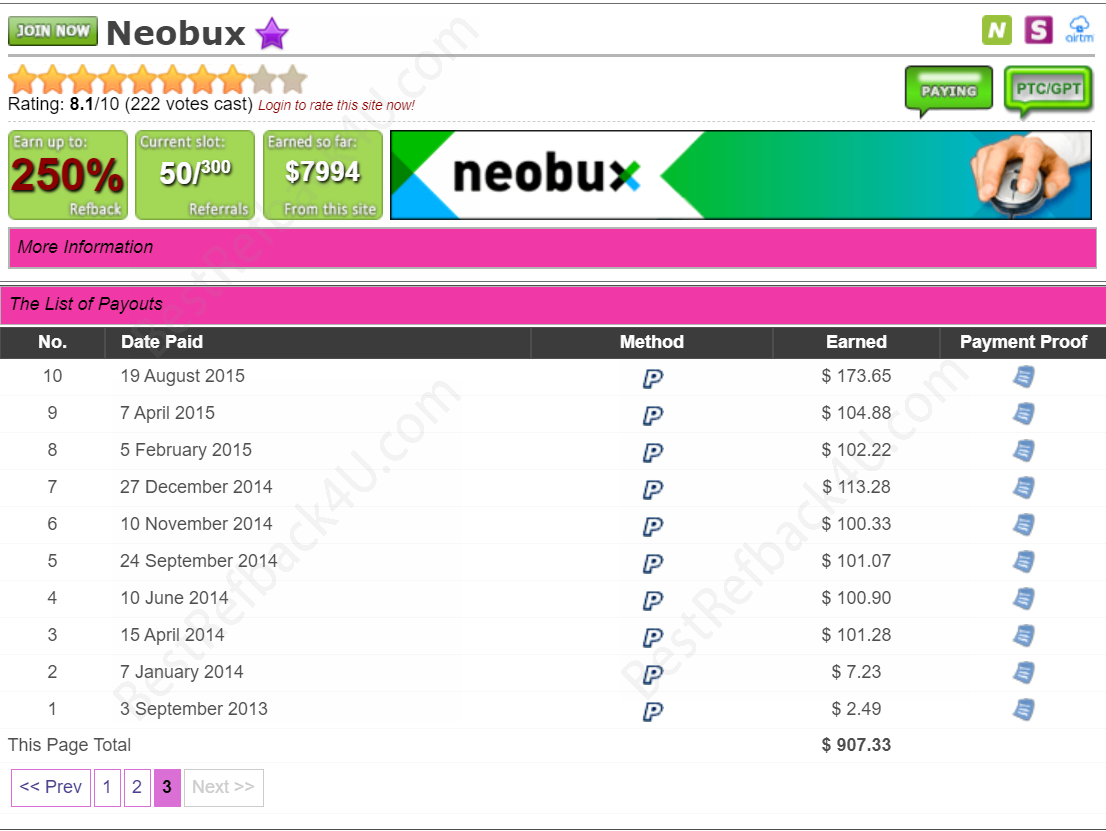Select current payouts page 3
This screenshot has height=831, width=1106.
click(167, 787)
